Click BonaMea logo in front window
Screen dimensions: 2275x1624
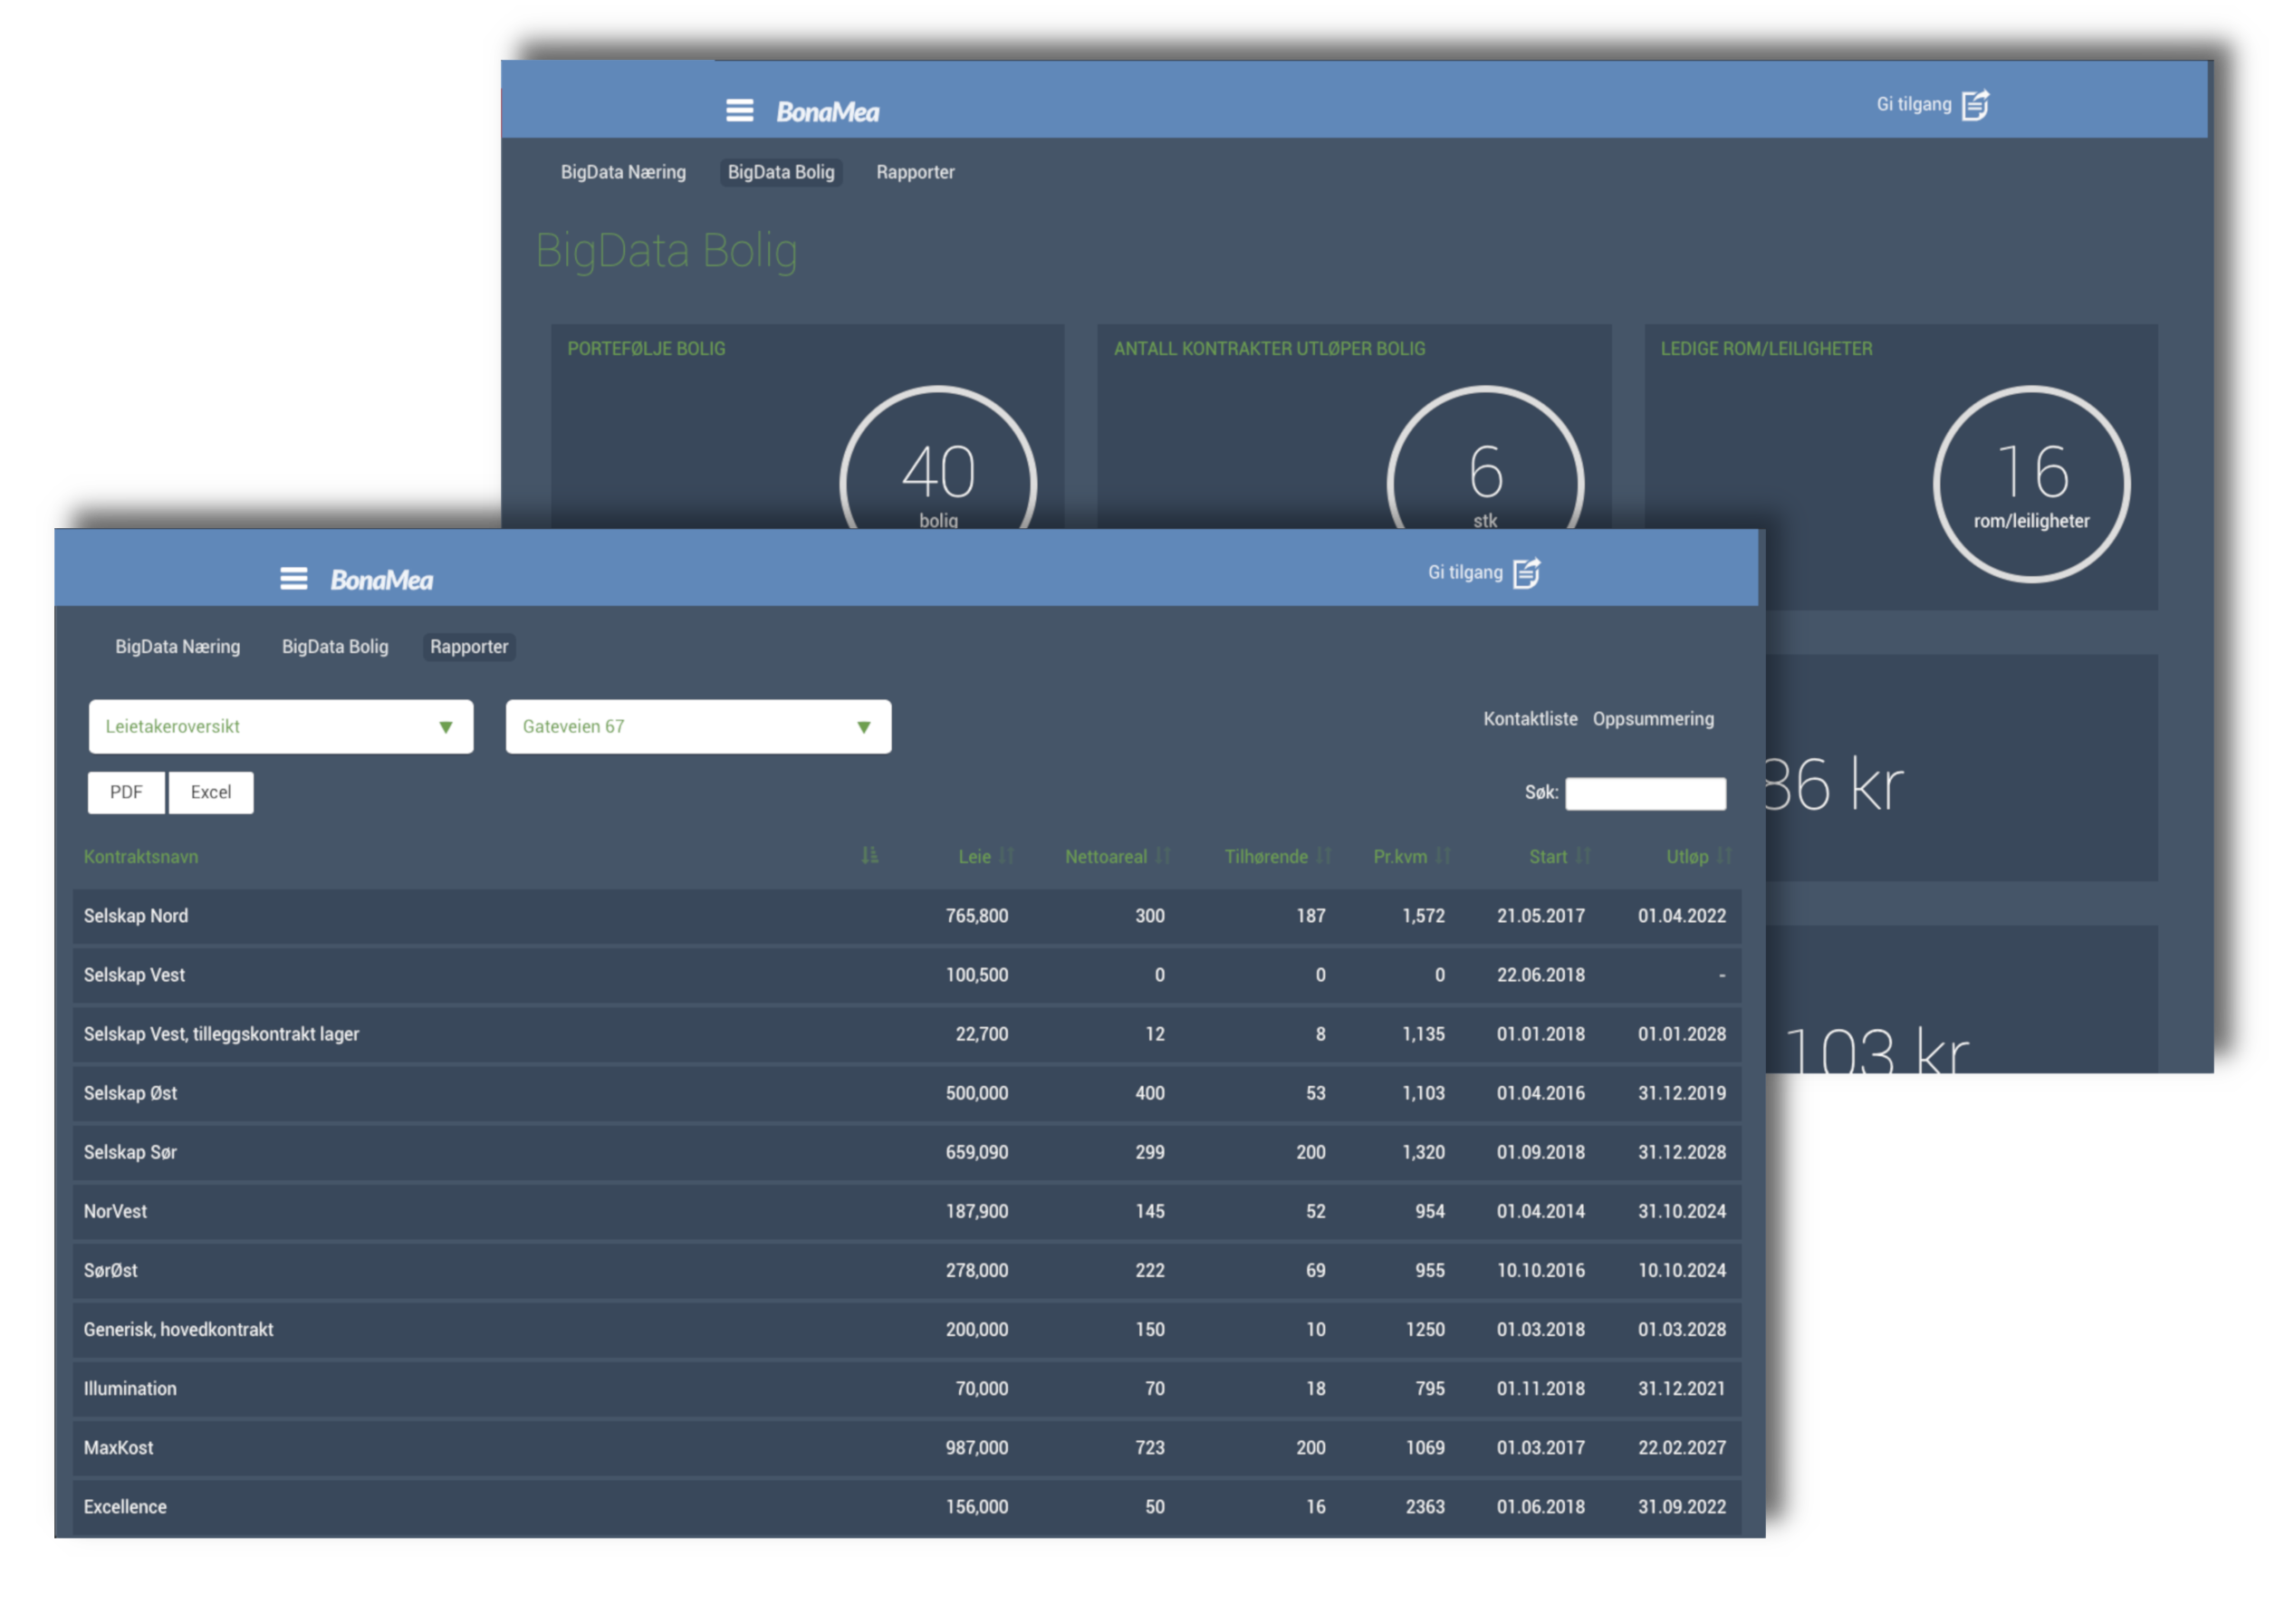pyautogui.click(x=382, y=580)
